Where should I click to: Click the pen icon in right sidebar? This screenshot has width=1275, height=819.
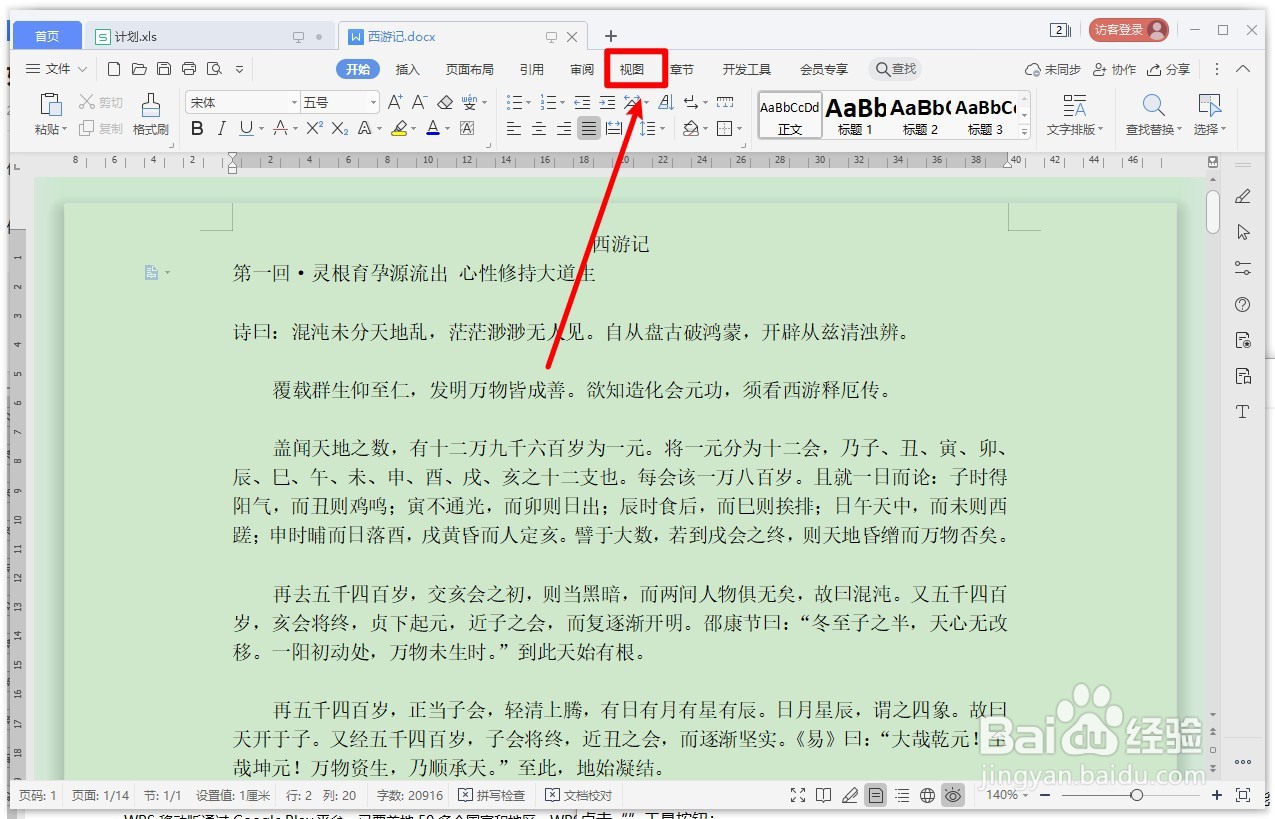pos(1243,196)
